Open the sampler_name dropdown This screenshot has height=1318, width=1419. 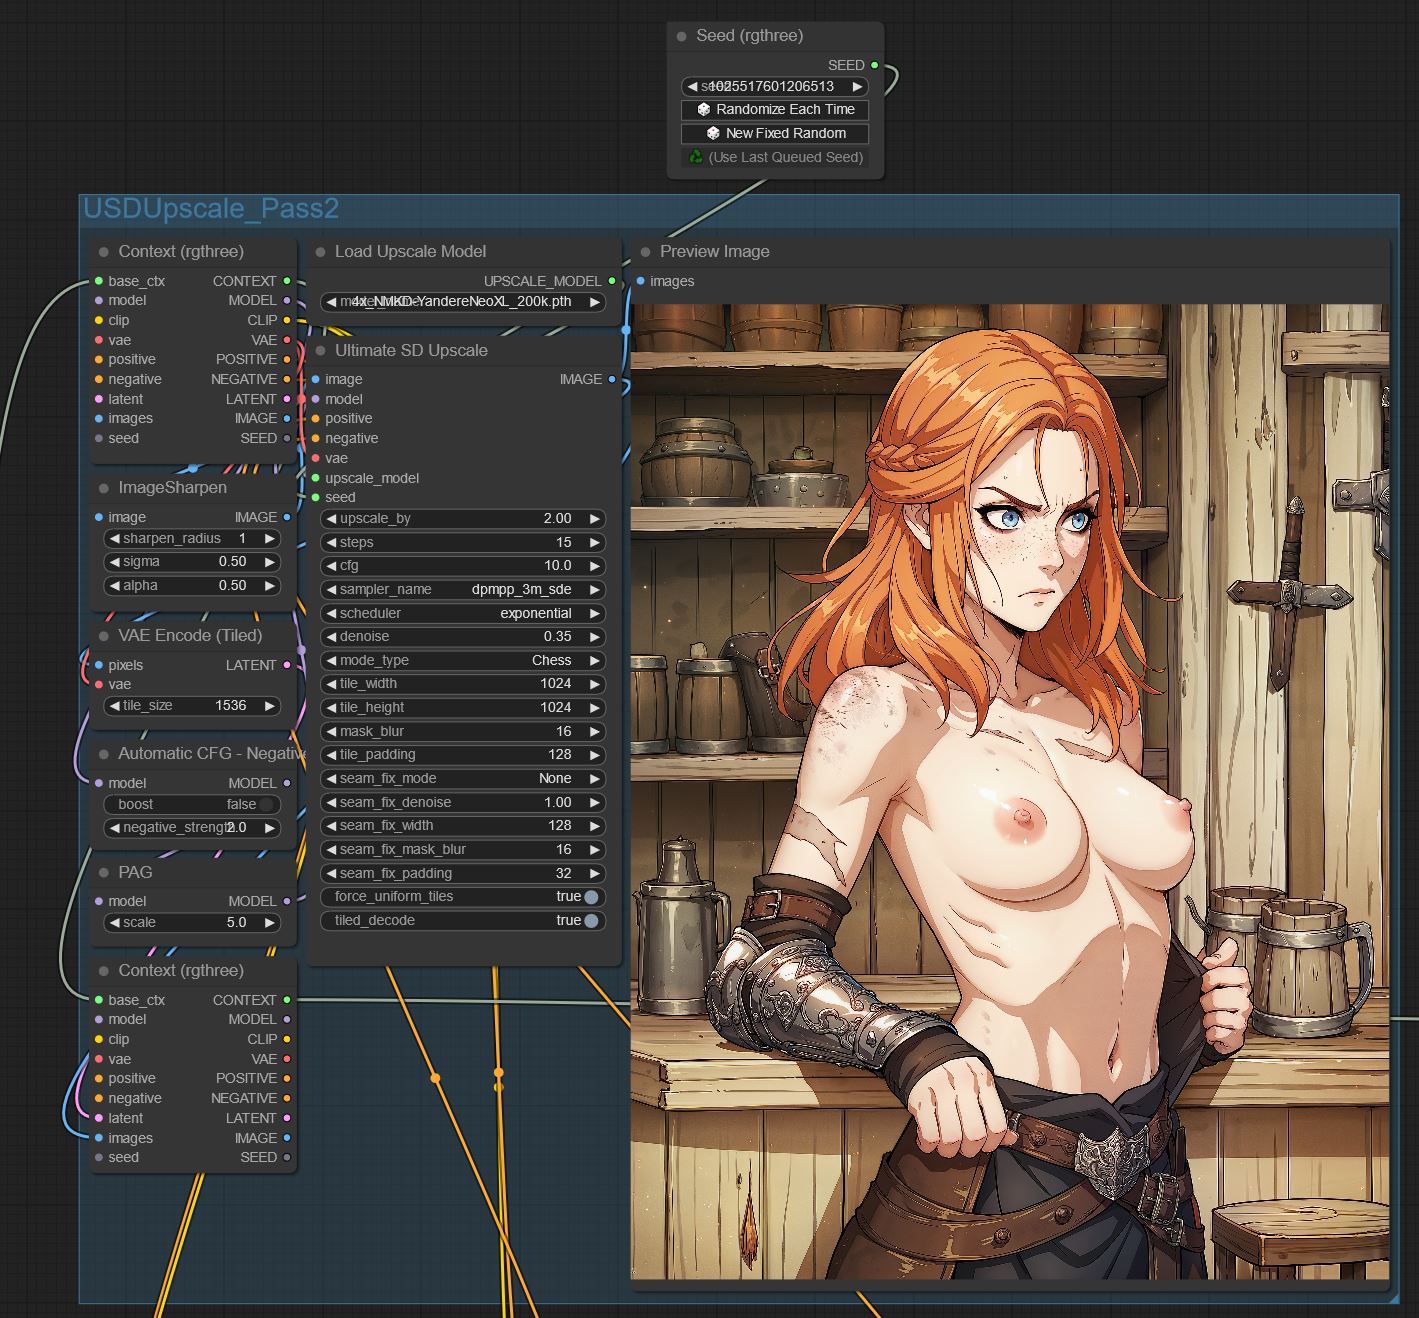(x=463, y=590)
